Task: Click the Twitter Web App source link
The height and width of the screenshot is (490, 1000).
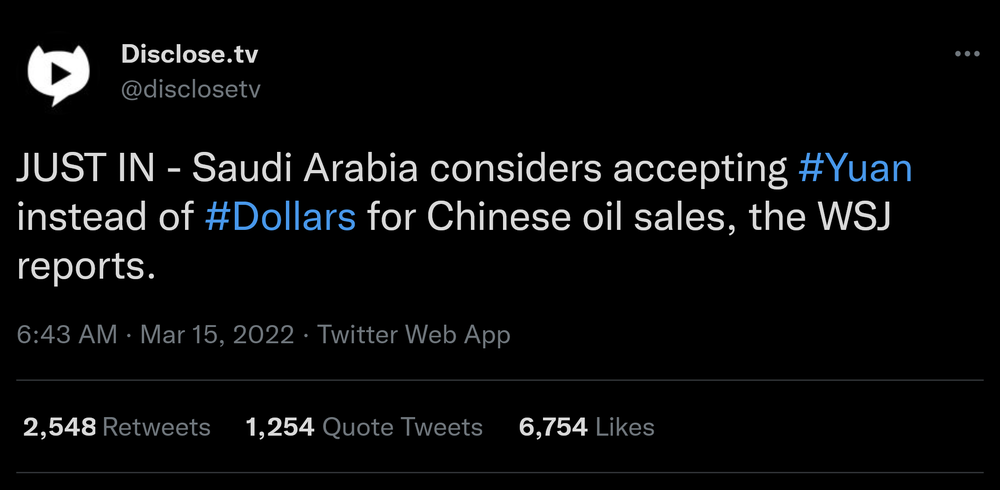Action: [x=414, y=334]
